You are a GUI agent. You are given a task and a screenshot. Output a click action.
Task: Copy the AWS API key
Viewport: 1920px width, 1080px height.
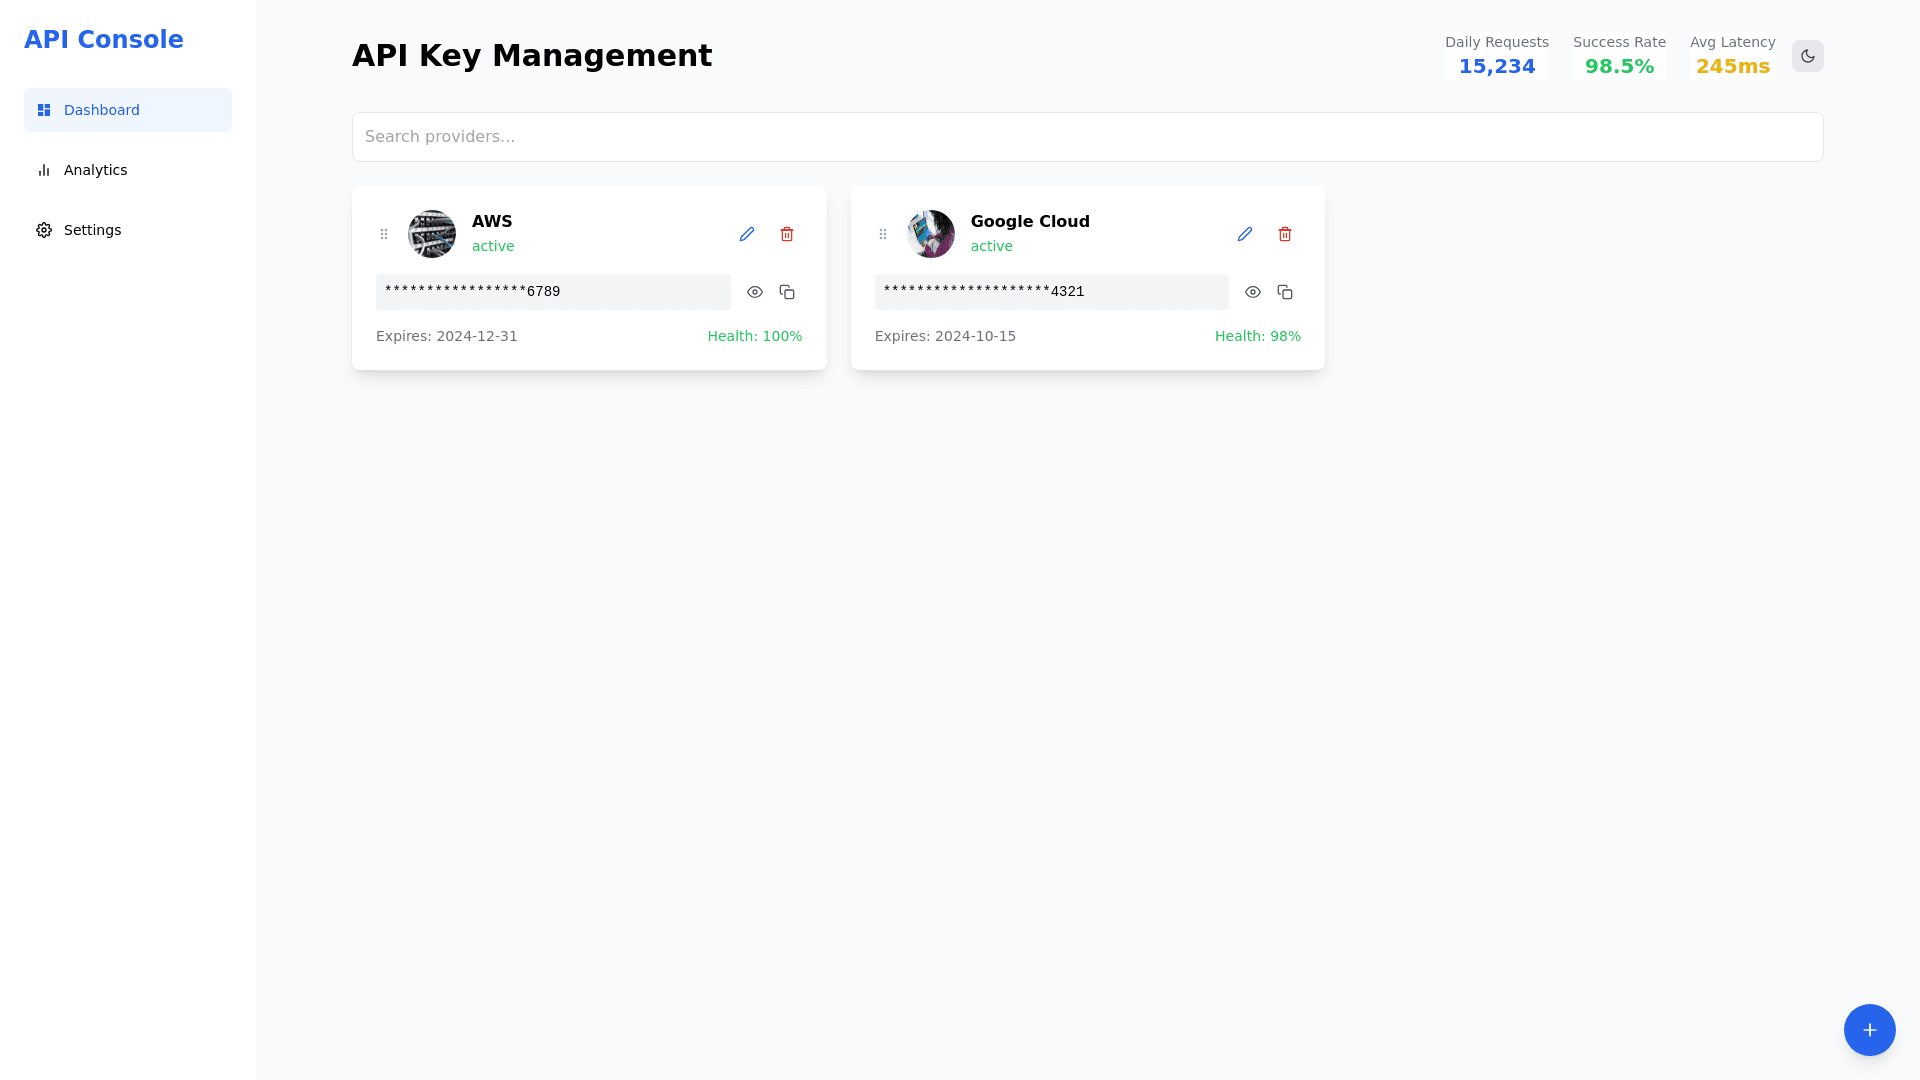(787, 292)
